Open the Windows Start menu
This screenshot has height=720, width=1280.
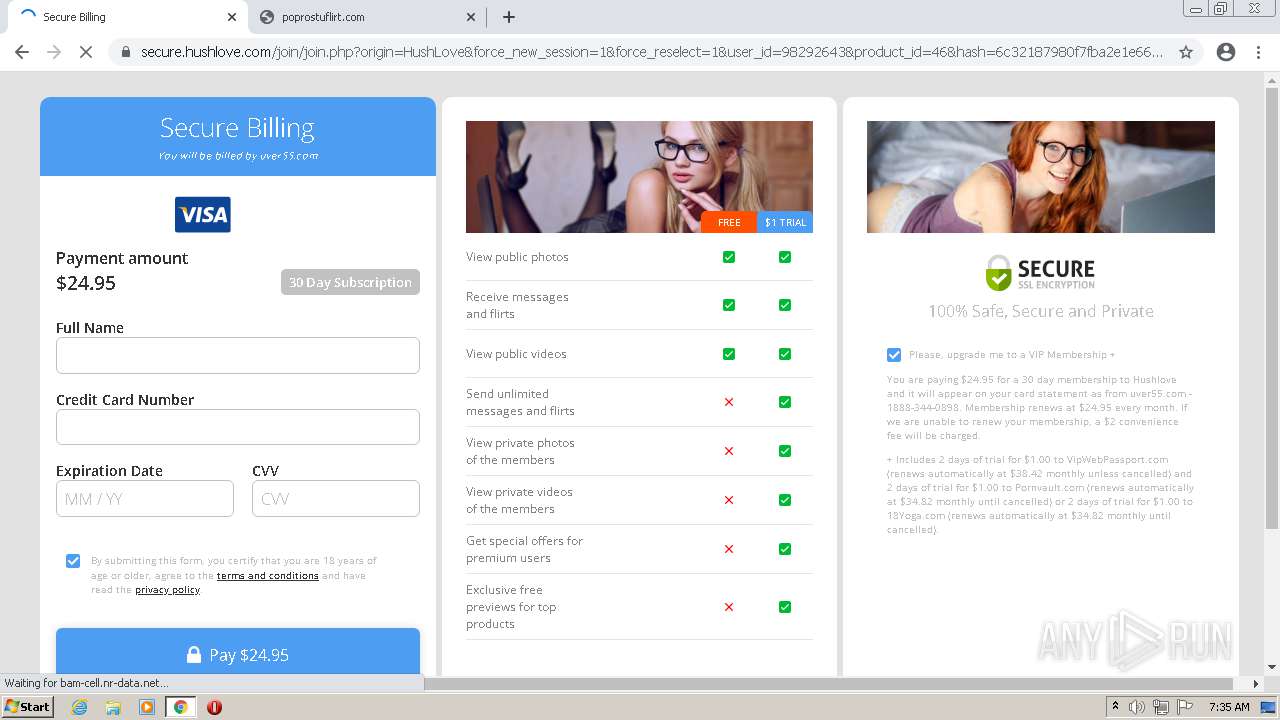click(28, 707)
